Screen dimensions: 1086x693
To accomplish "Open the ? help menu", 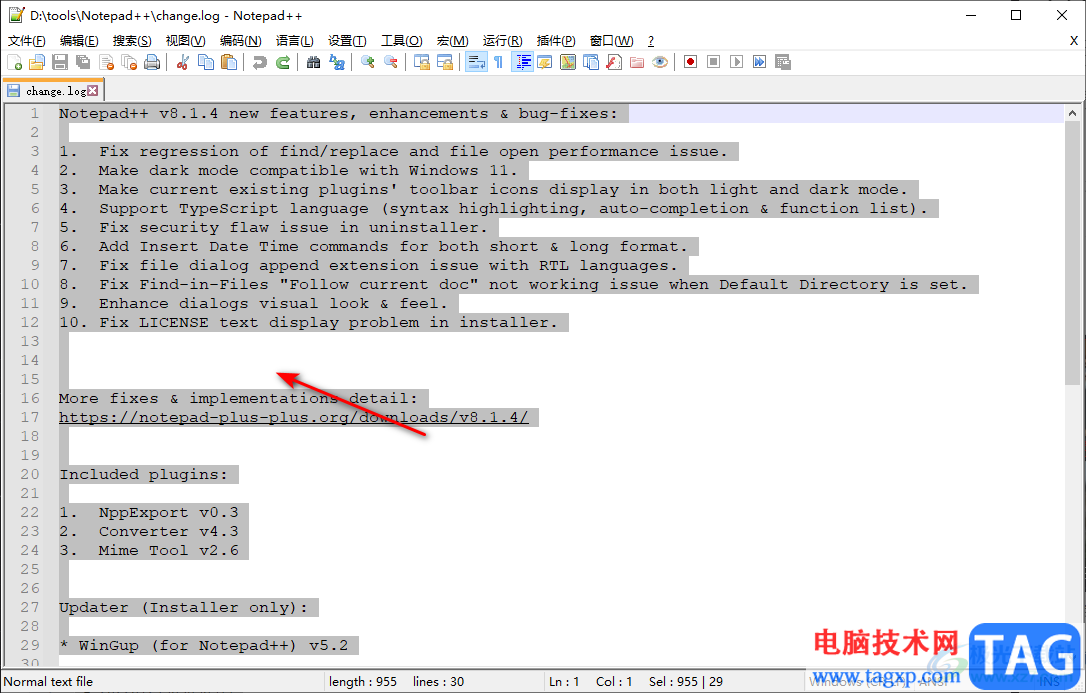I will pos(650,41).
